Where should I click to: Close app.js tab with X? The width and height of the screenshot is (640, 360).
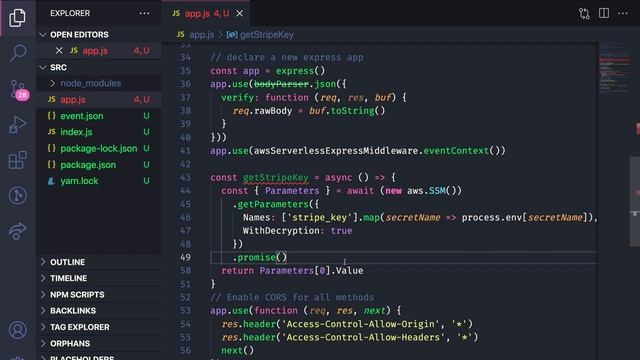point(240,13)
